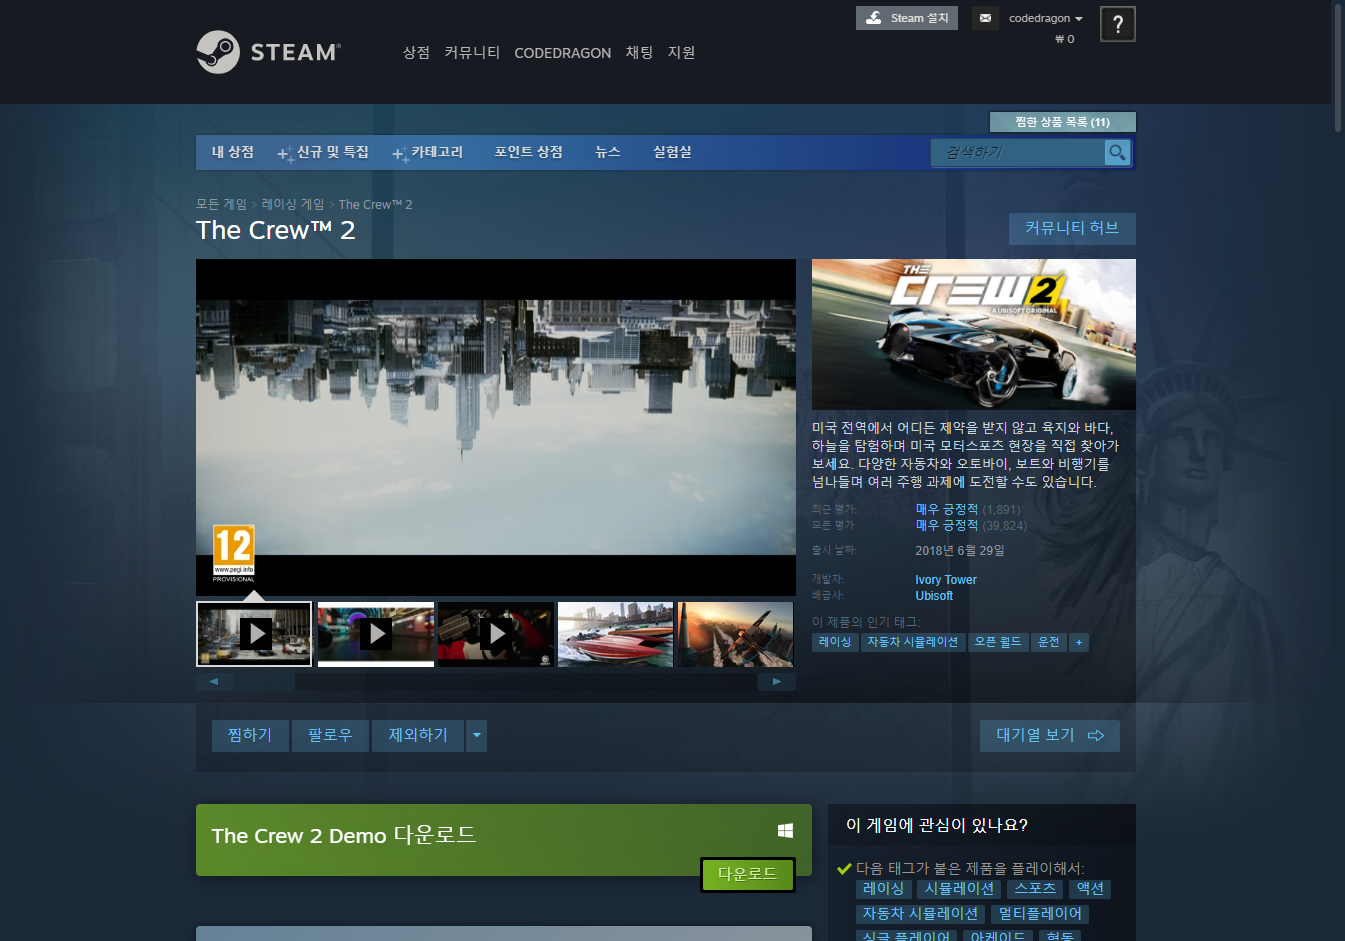Click the green 다운로드 demo button

[x=748, y=874]
